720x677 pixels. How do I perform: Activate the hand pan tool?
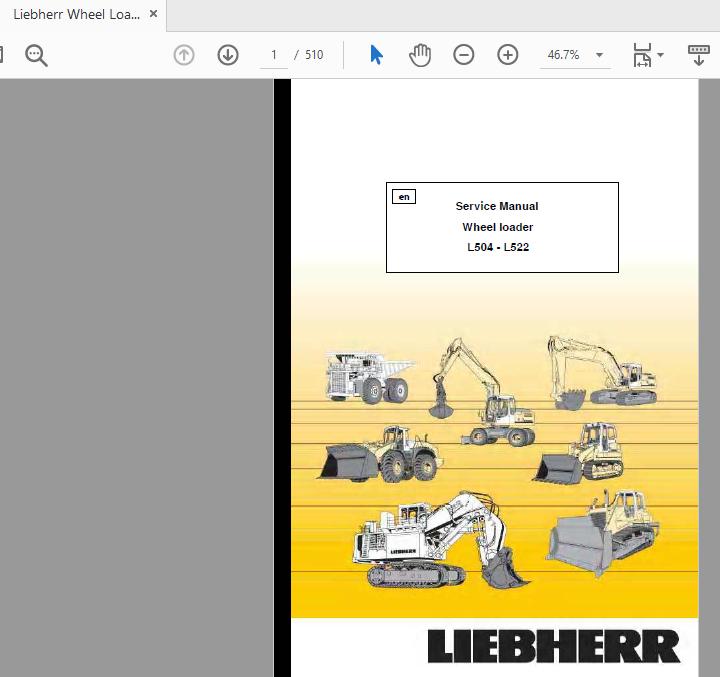pos(420,55)
